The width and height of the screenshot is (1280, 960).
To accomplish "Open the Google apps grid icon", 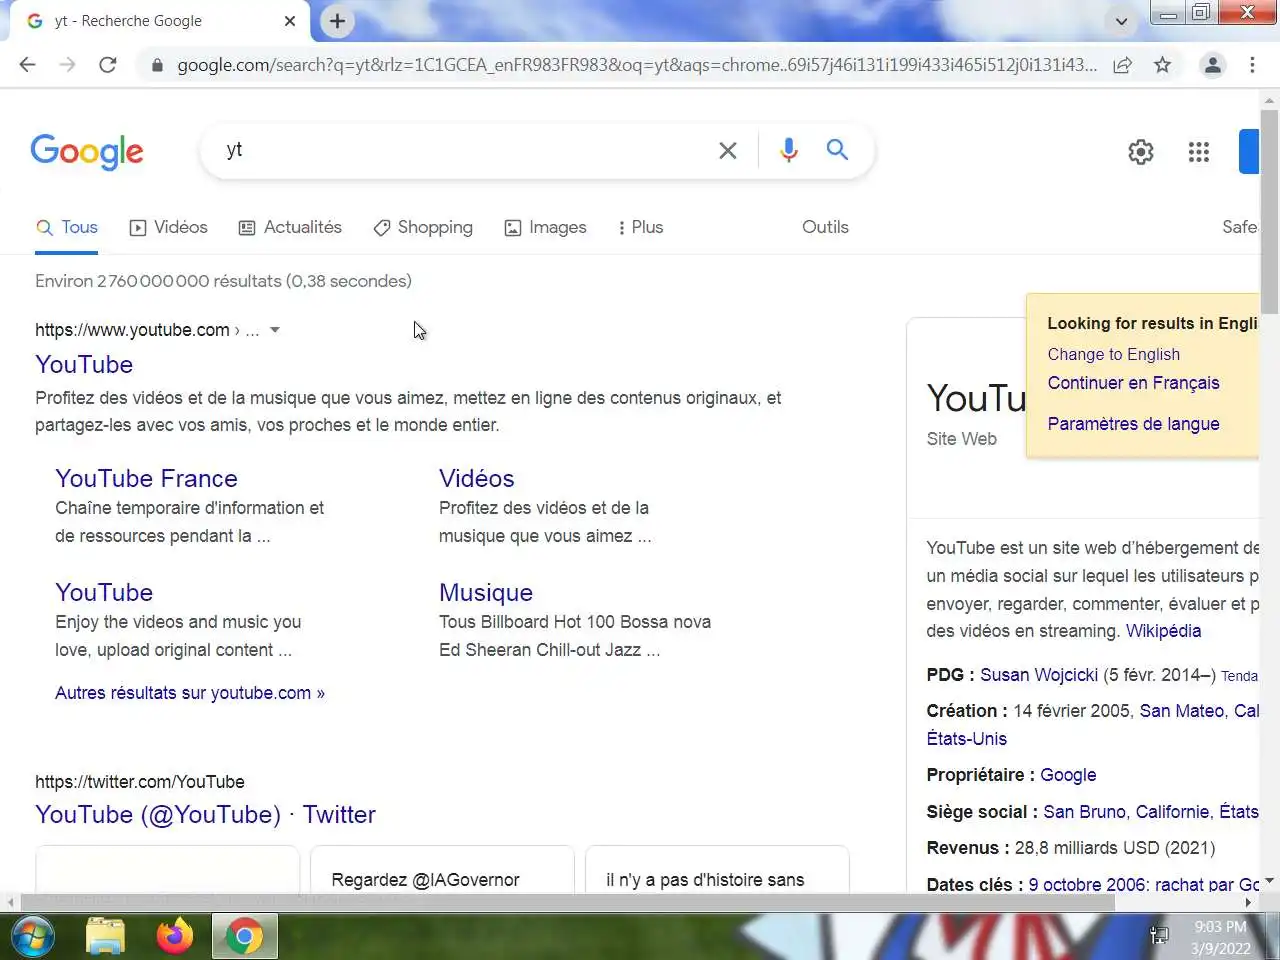I will coord(1199,152).
